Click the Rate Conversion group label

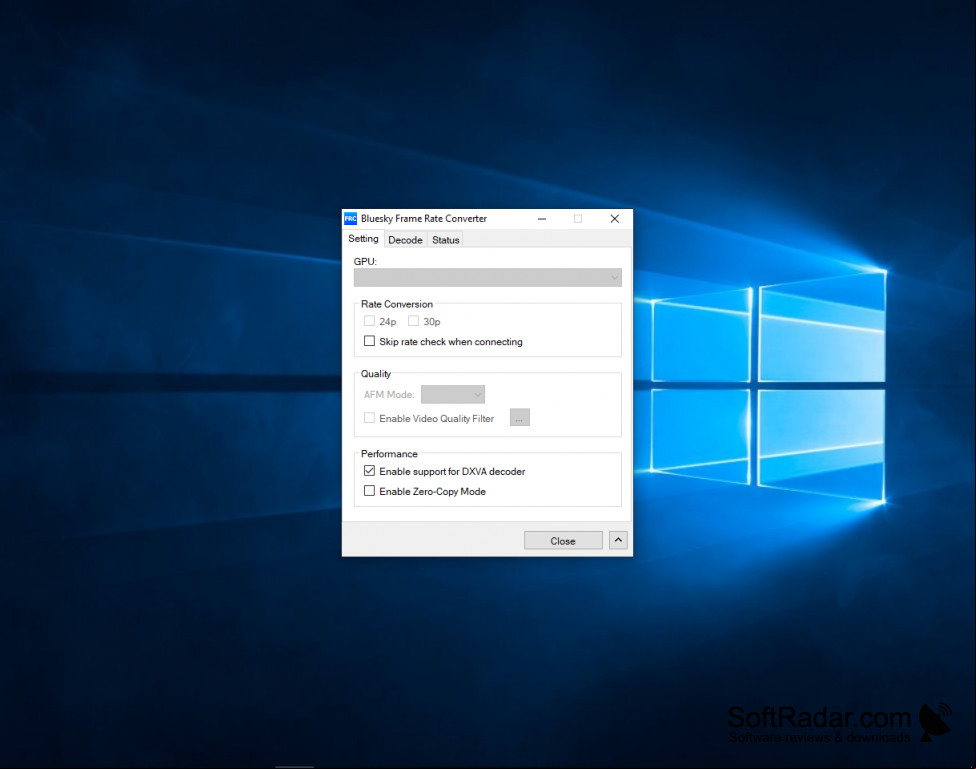point(396,304)
